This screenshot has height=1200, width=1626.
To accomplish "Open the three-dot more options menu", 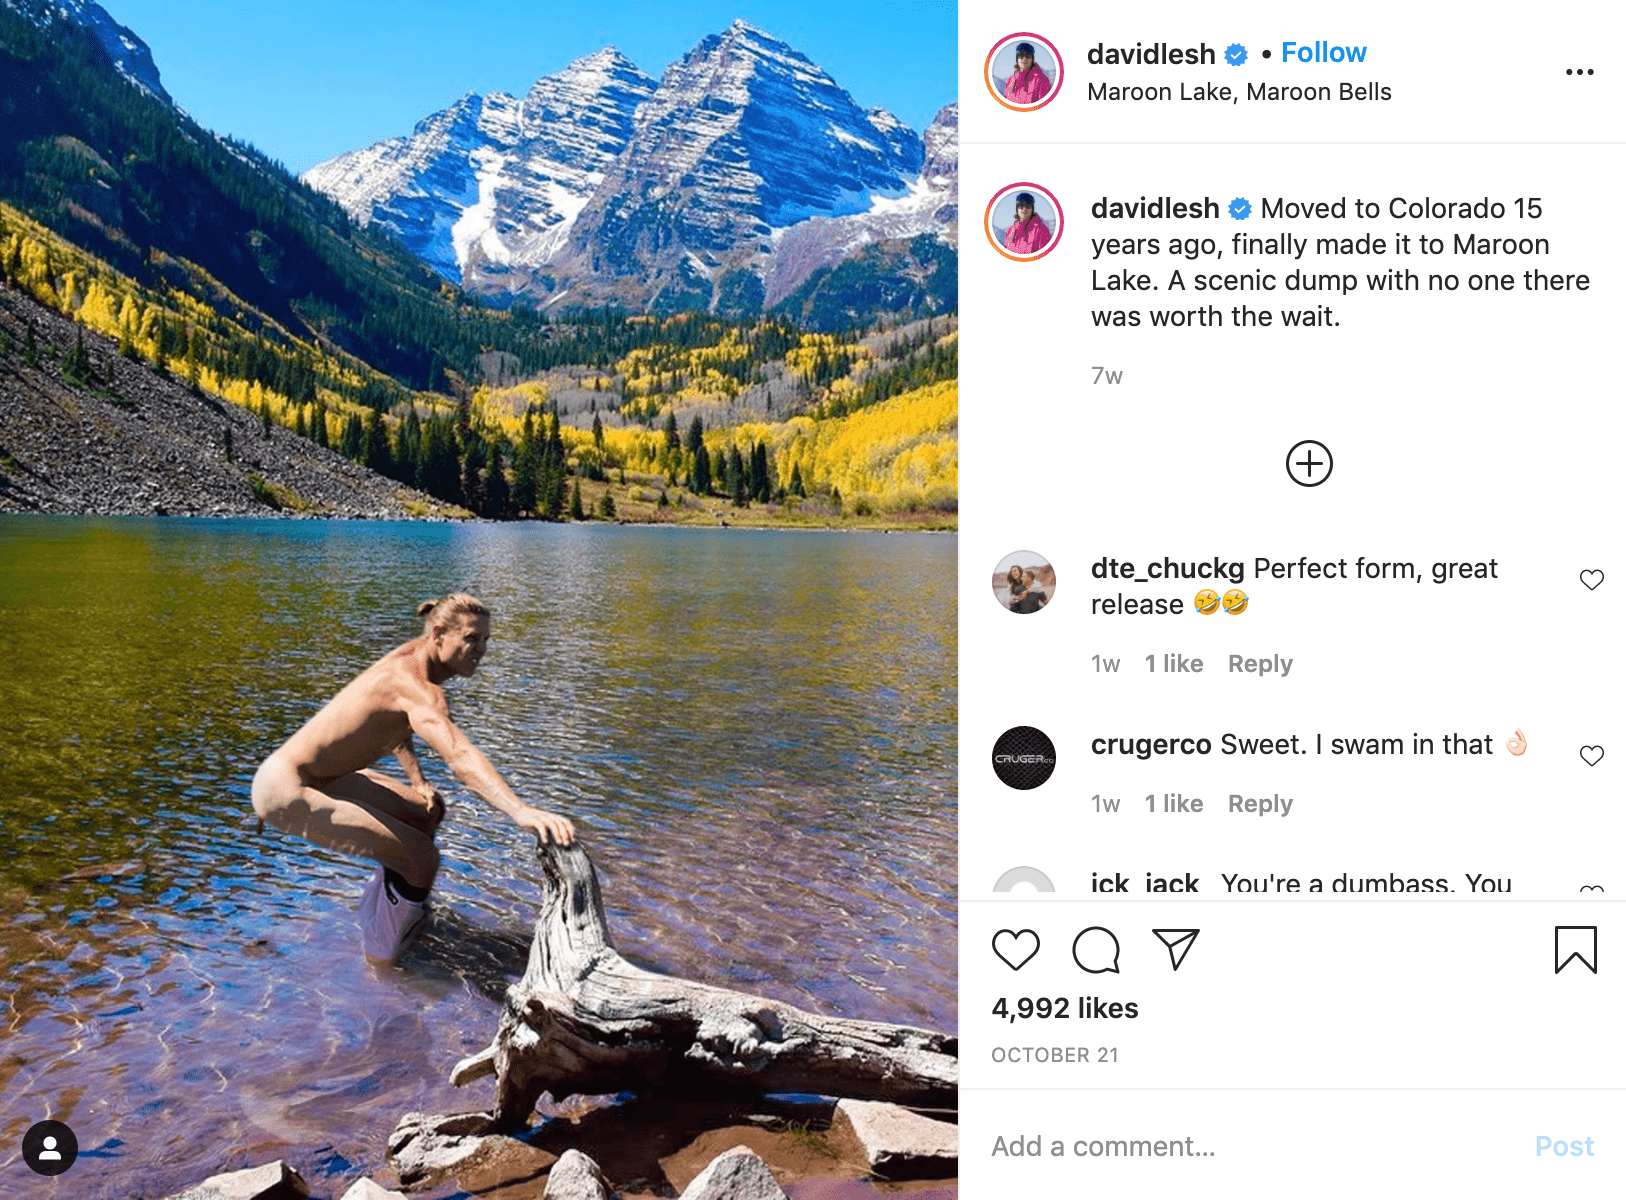I will tap(1579, 72).
